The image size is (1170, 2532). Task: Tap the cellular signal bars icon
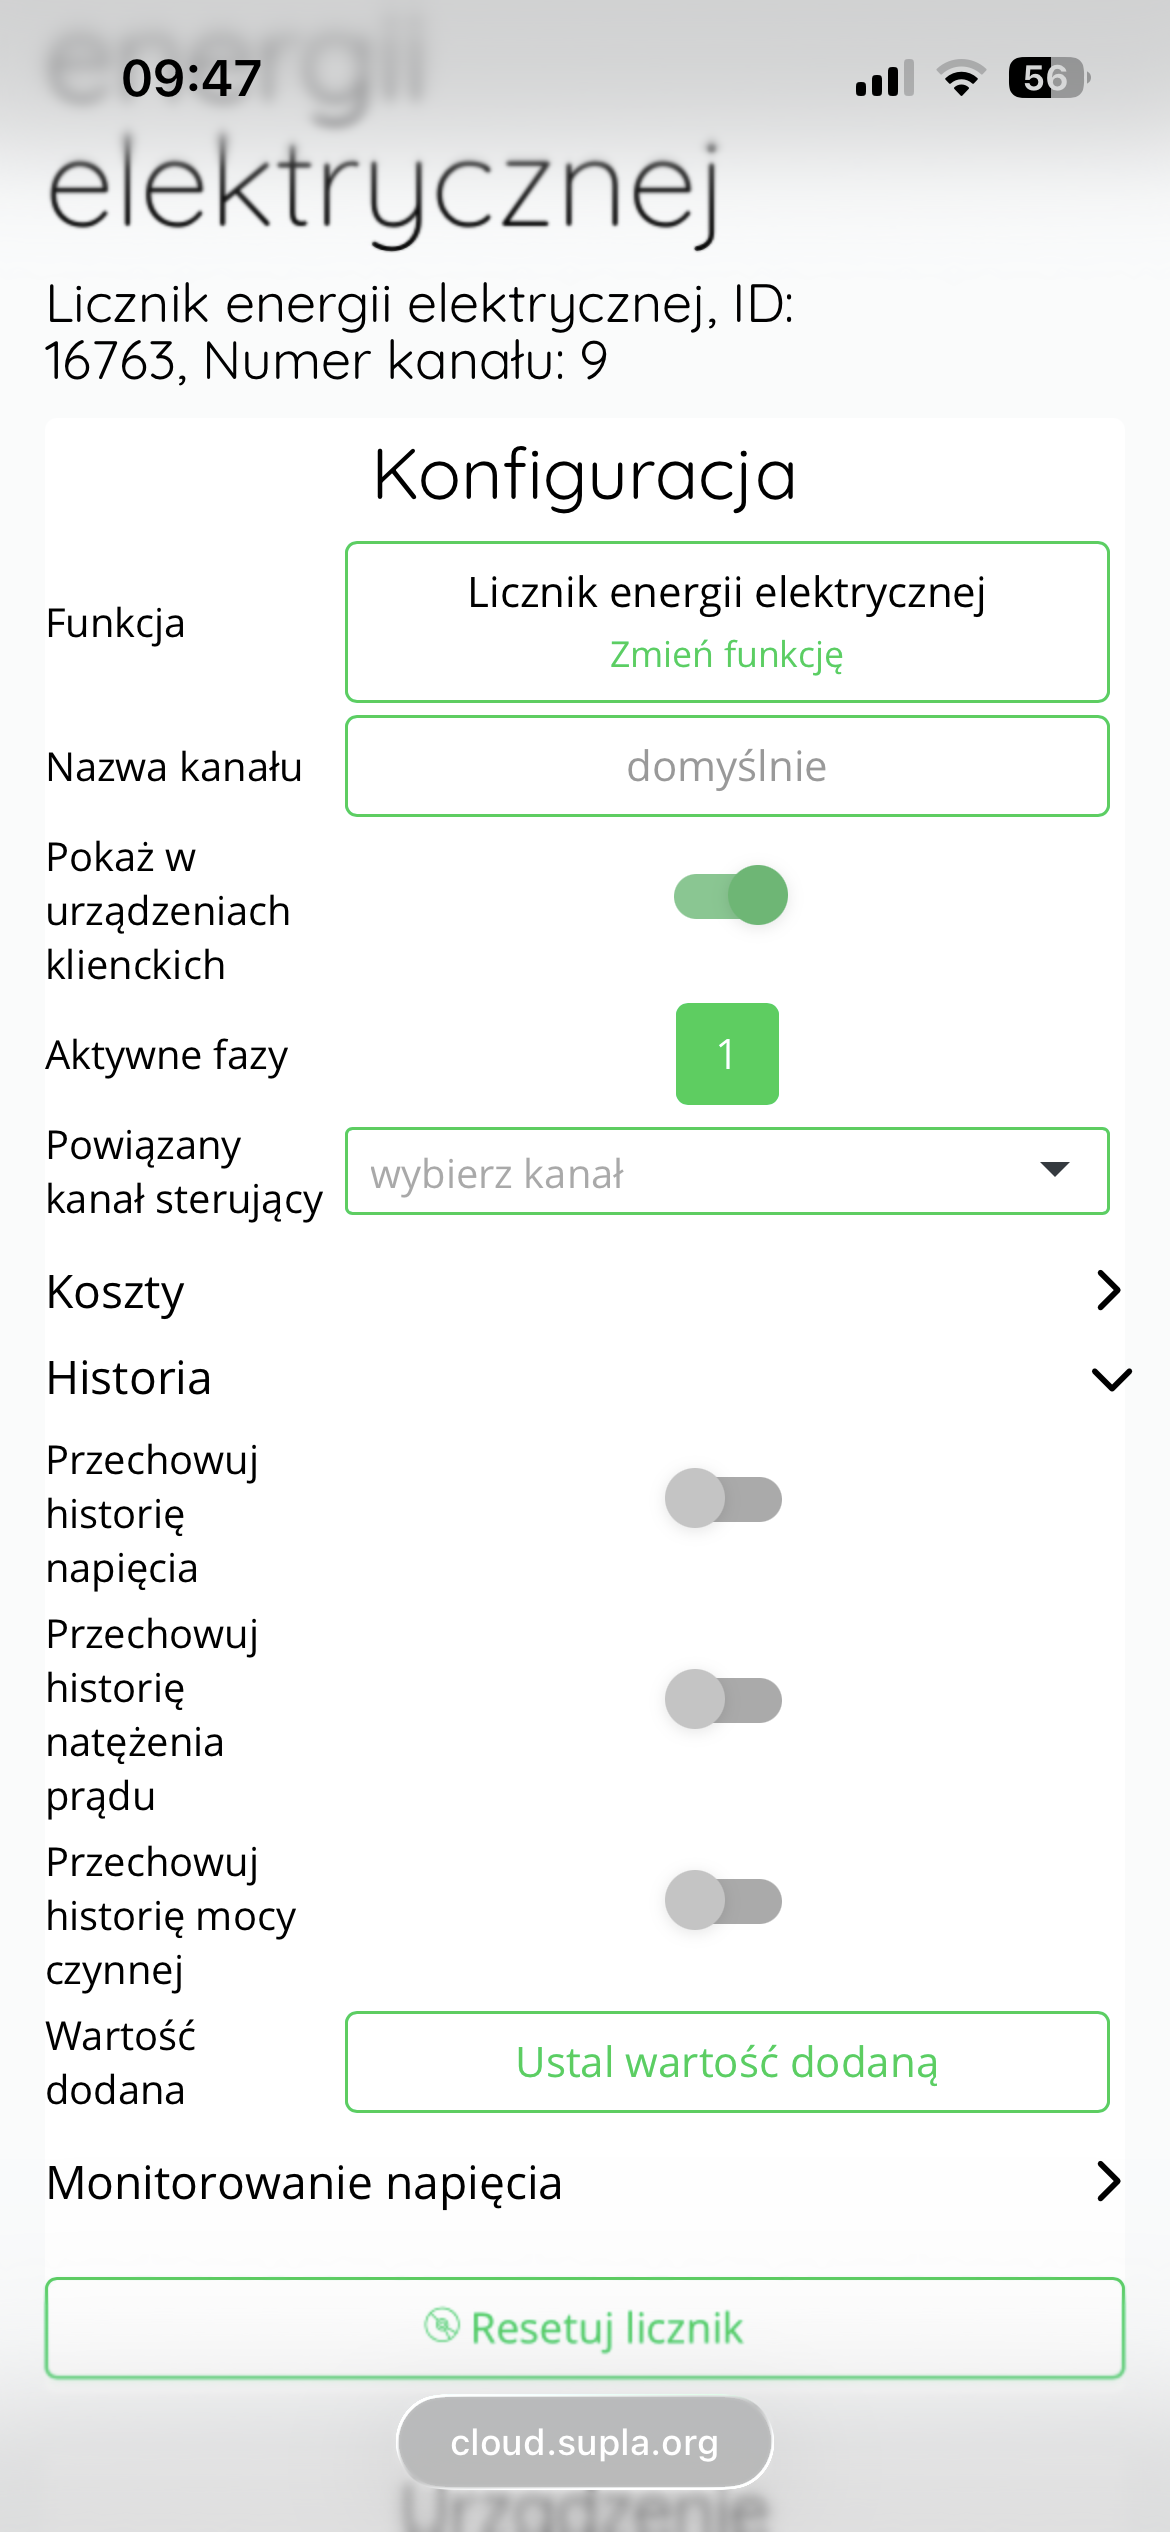click(884, 78)
